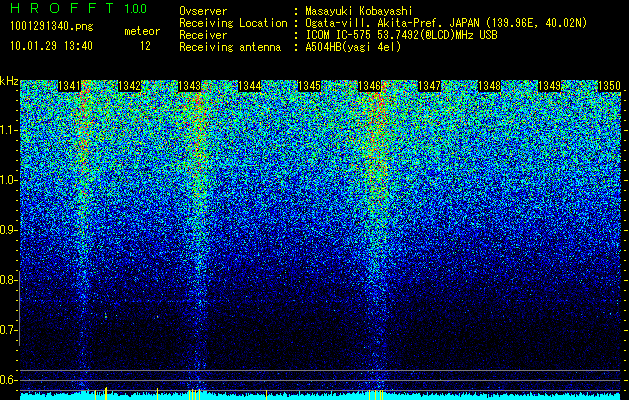Click the ICOM IC-575 receiver text
Image resolution: width=629 pixels, height=400 pixels.
tap(401, 35)
